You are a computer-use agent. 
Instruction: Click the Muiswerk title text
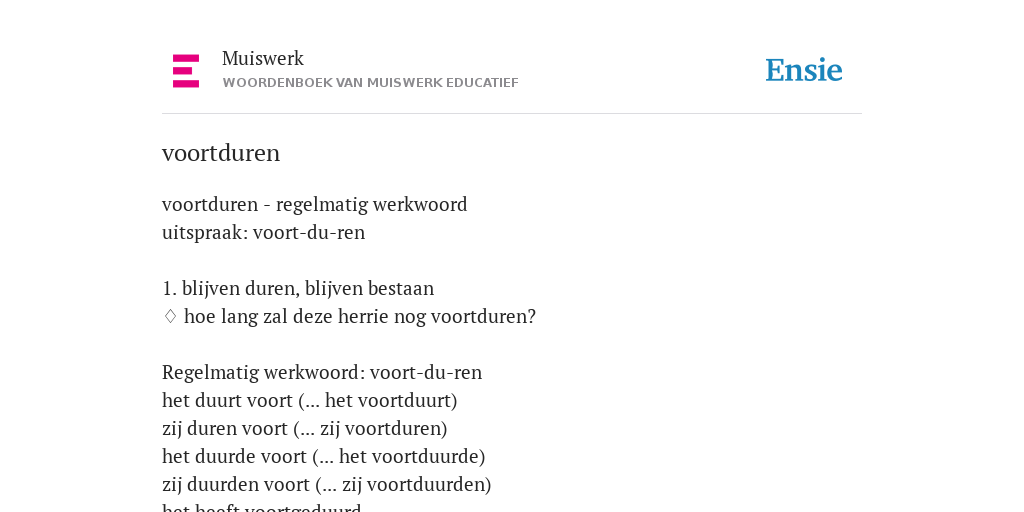263,59
